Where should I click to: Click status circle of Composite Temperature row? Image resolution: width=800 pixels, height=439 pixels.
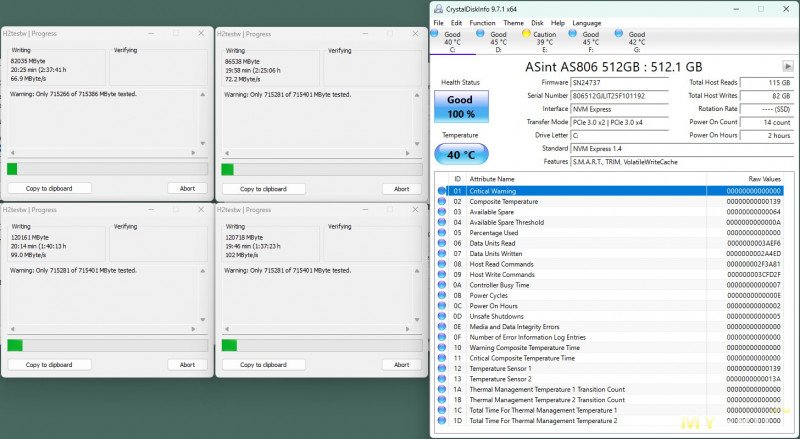[x=442, y=201]
